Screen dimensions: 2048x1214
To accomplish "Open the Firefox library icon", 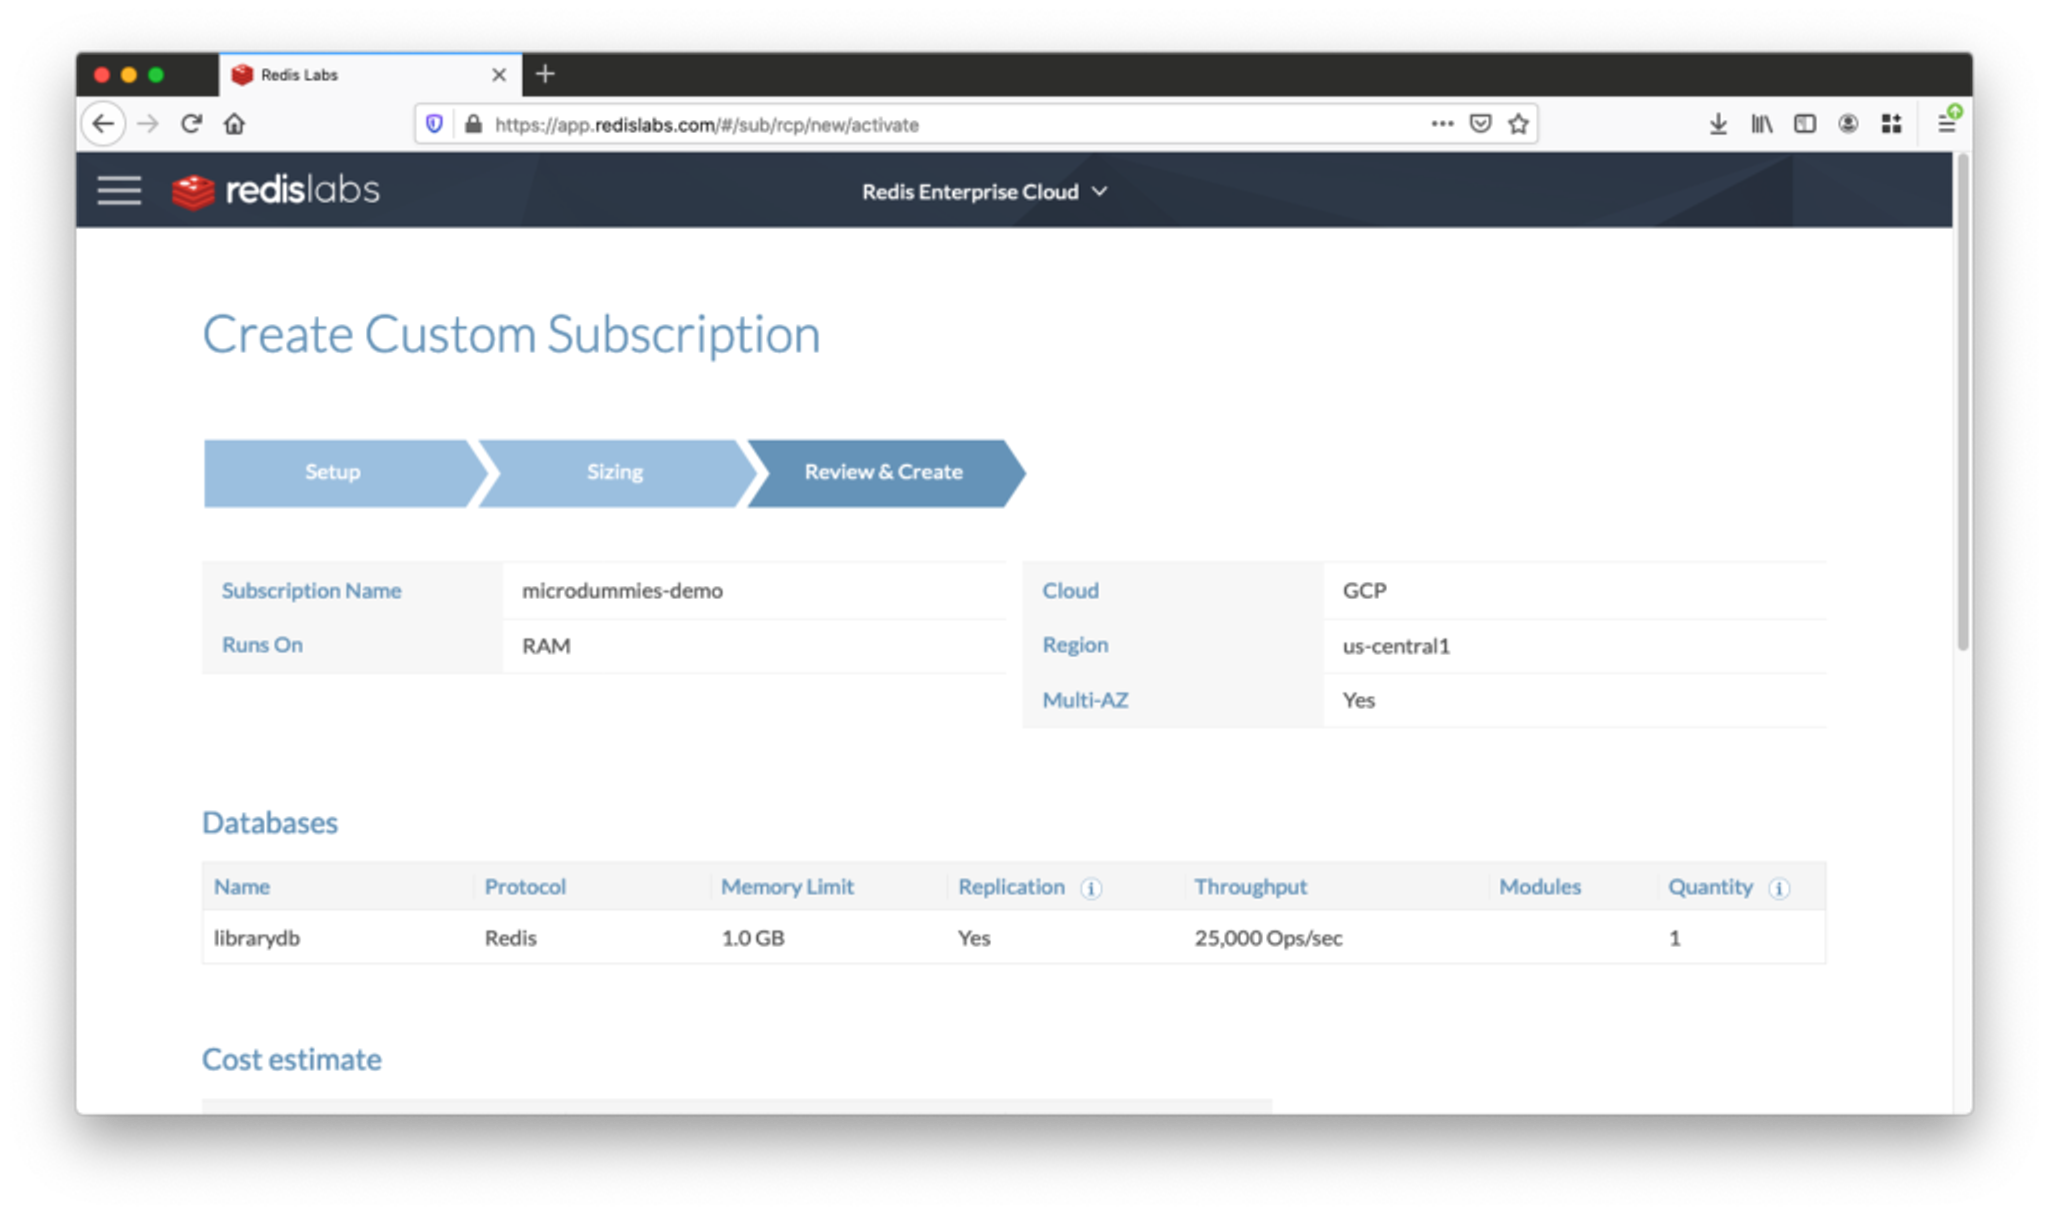I will coord(1761,124).
